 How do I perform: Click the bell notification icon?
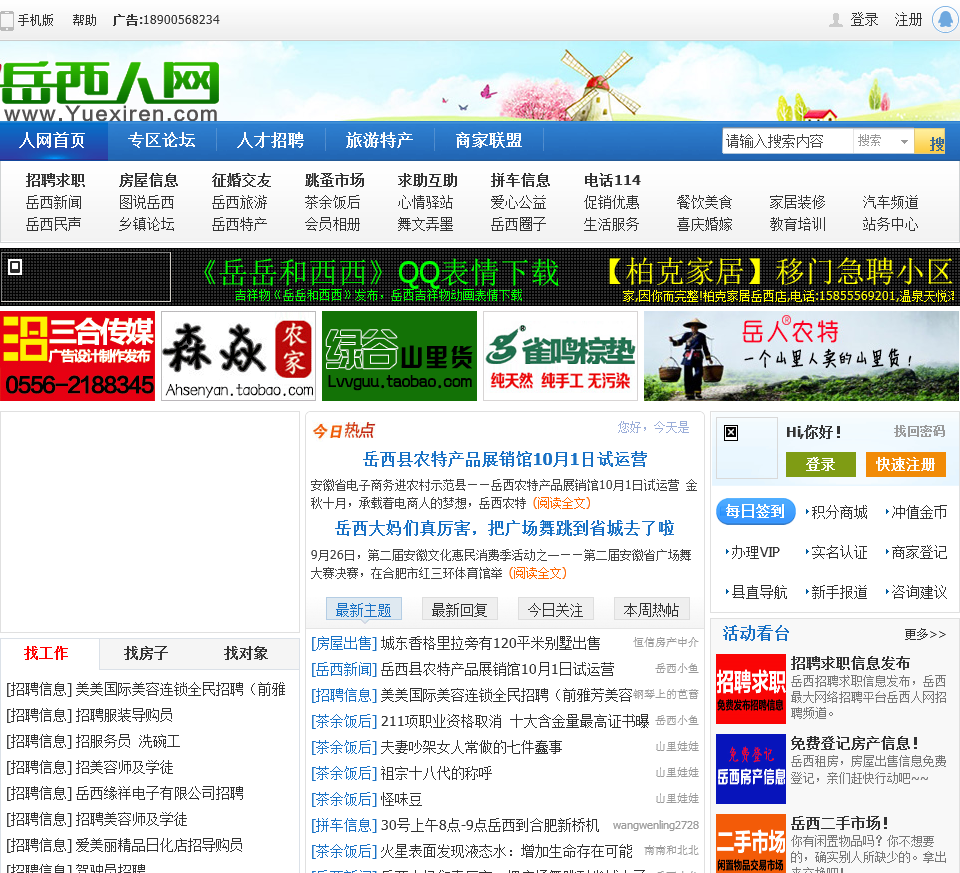[945, 20]
